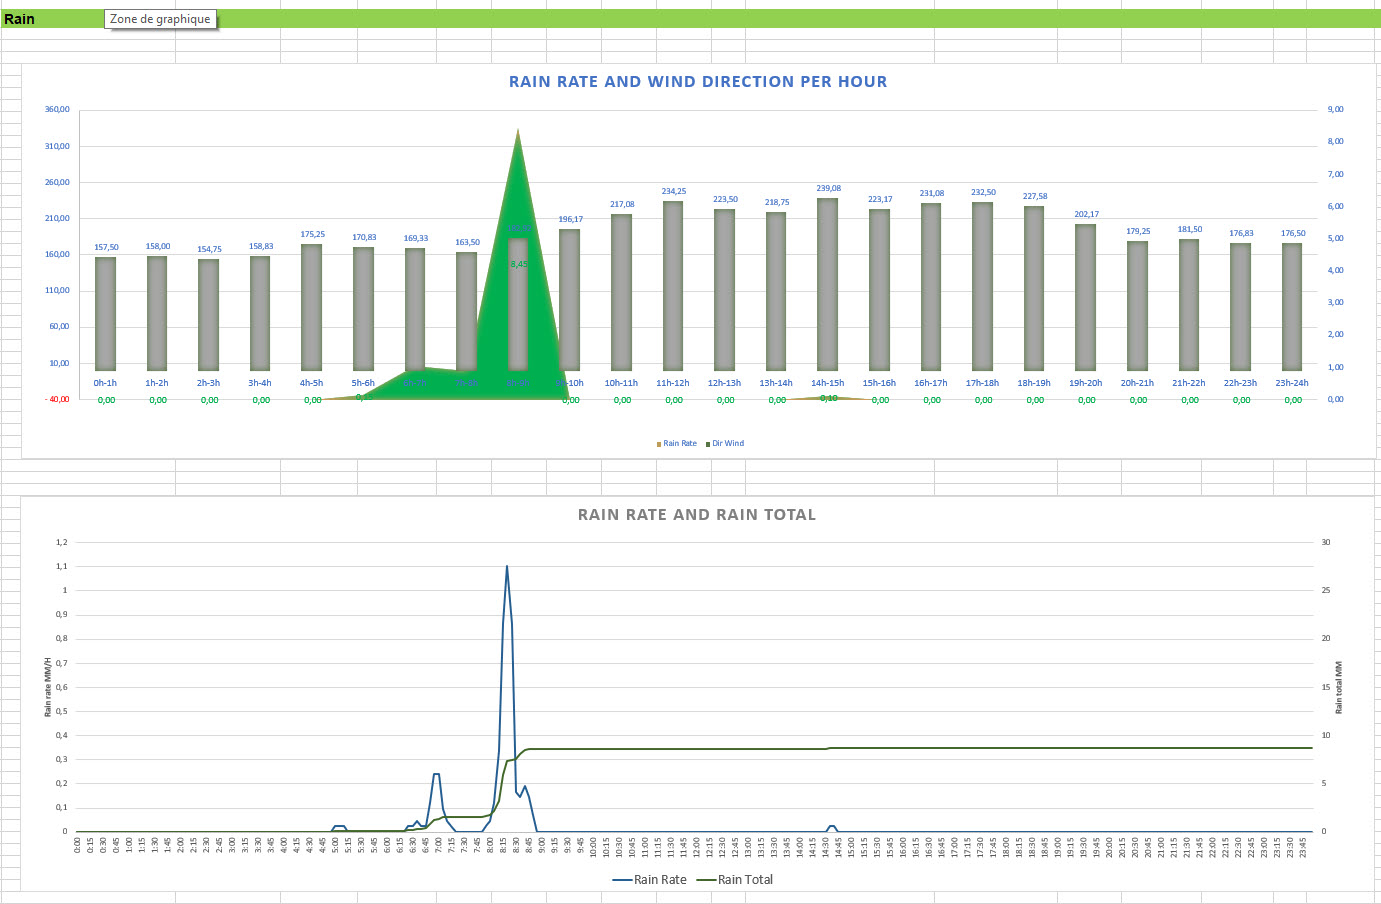Image resolution: width=1381 pixels, height=904 pixels.
Task: Click the blue Rain Rate line peak
Action: click(507, 568)
